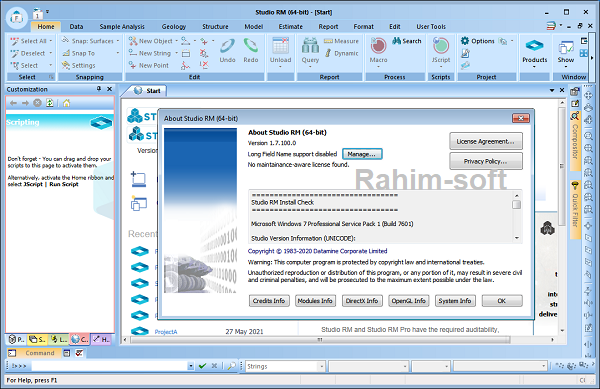
Task: Click the Manage... button
Action: click(x=362, y=154)
